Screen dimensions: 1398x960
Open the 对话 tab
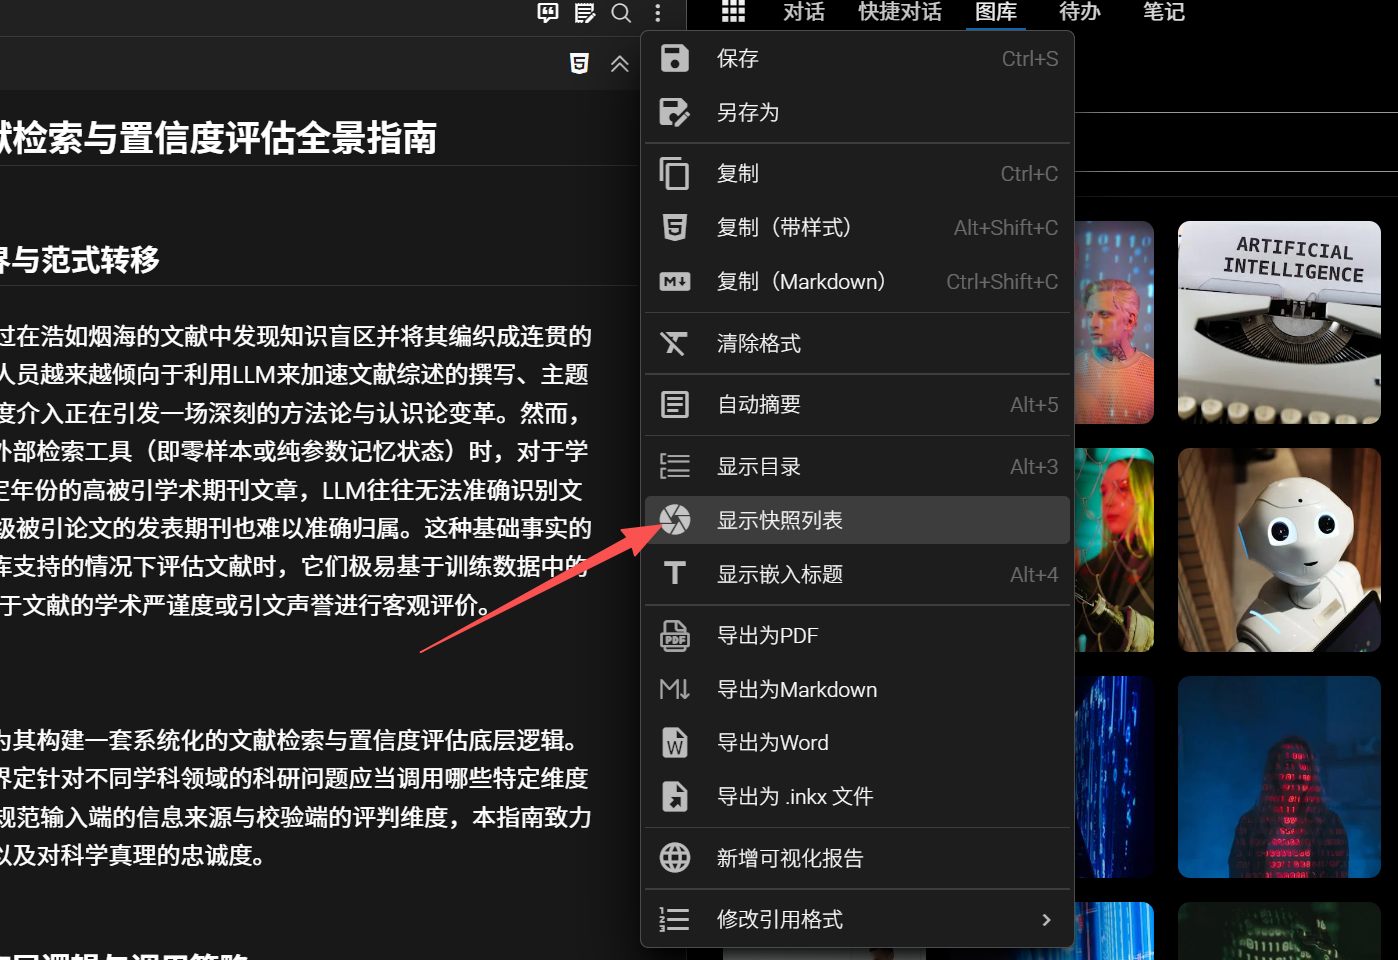click(x=803, y=14)
